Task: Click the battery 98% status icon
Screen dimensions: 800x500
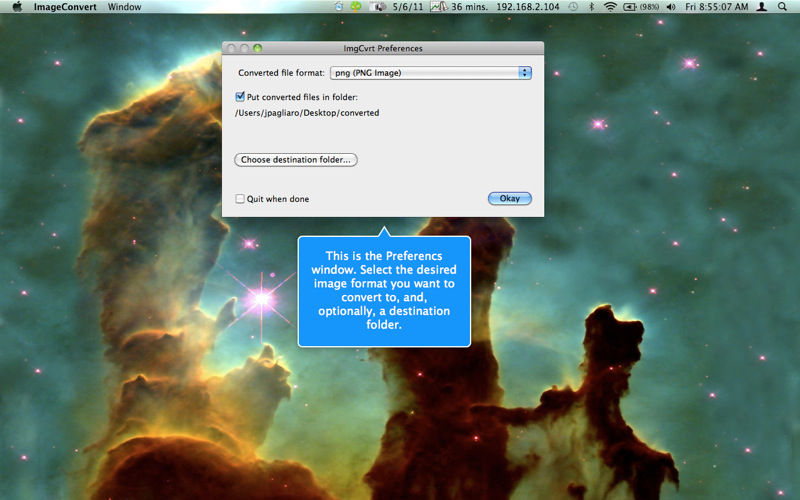Action: [x=641, y=7]
